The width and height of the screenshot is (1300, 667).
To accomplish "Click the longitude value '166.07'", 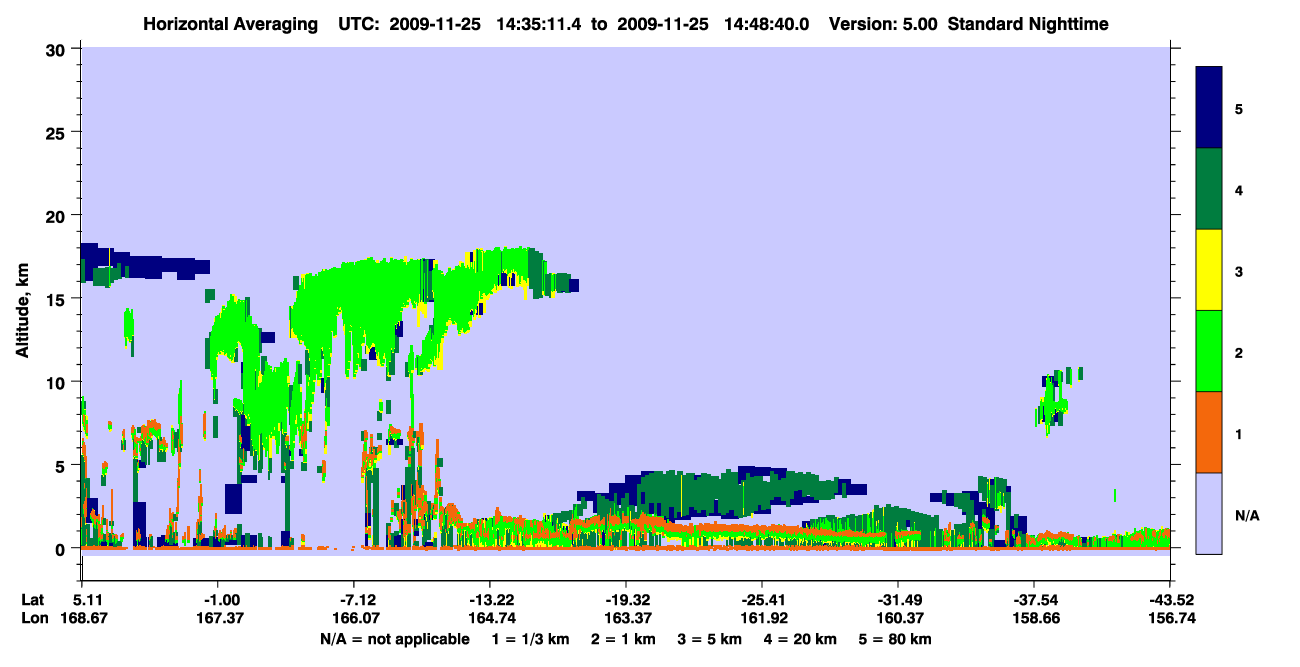I will (x=354, y=618).
